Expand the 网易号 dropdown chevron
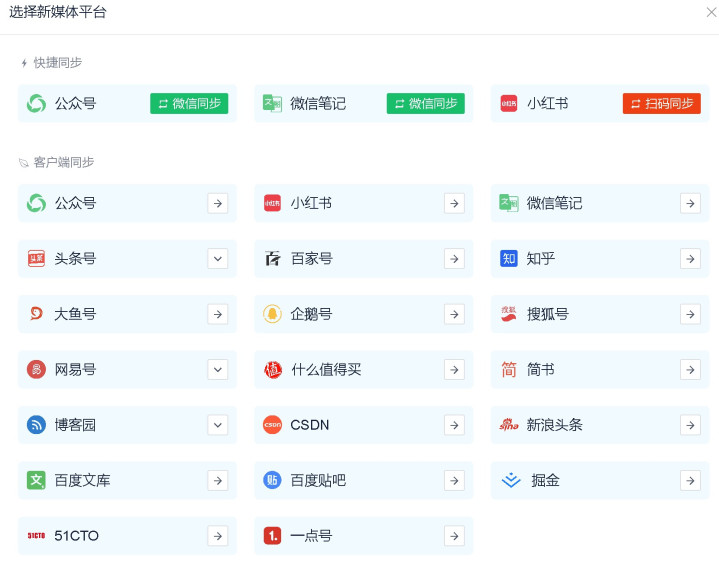Viewport: 719px width, 577px height. pos(218,370)
